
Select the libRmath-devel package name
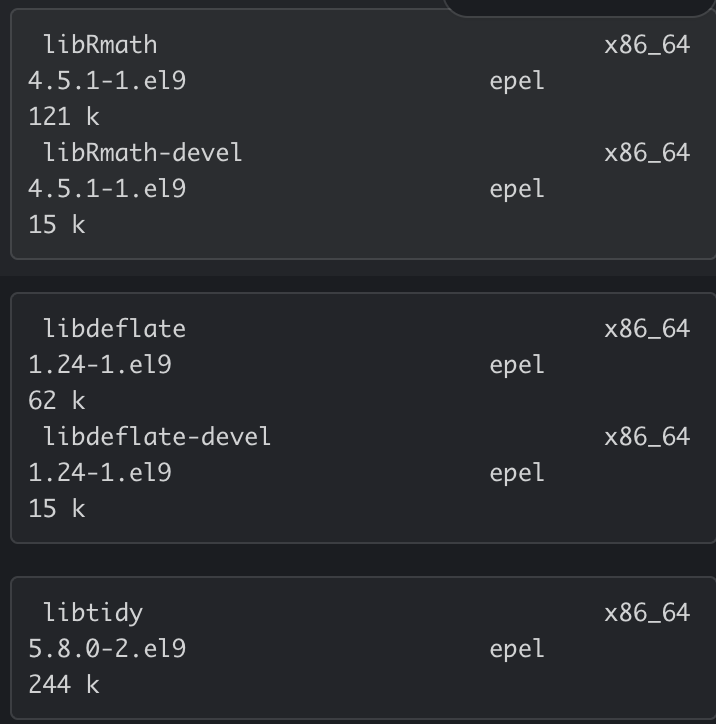click(x=142, y=153)
